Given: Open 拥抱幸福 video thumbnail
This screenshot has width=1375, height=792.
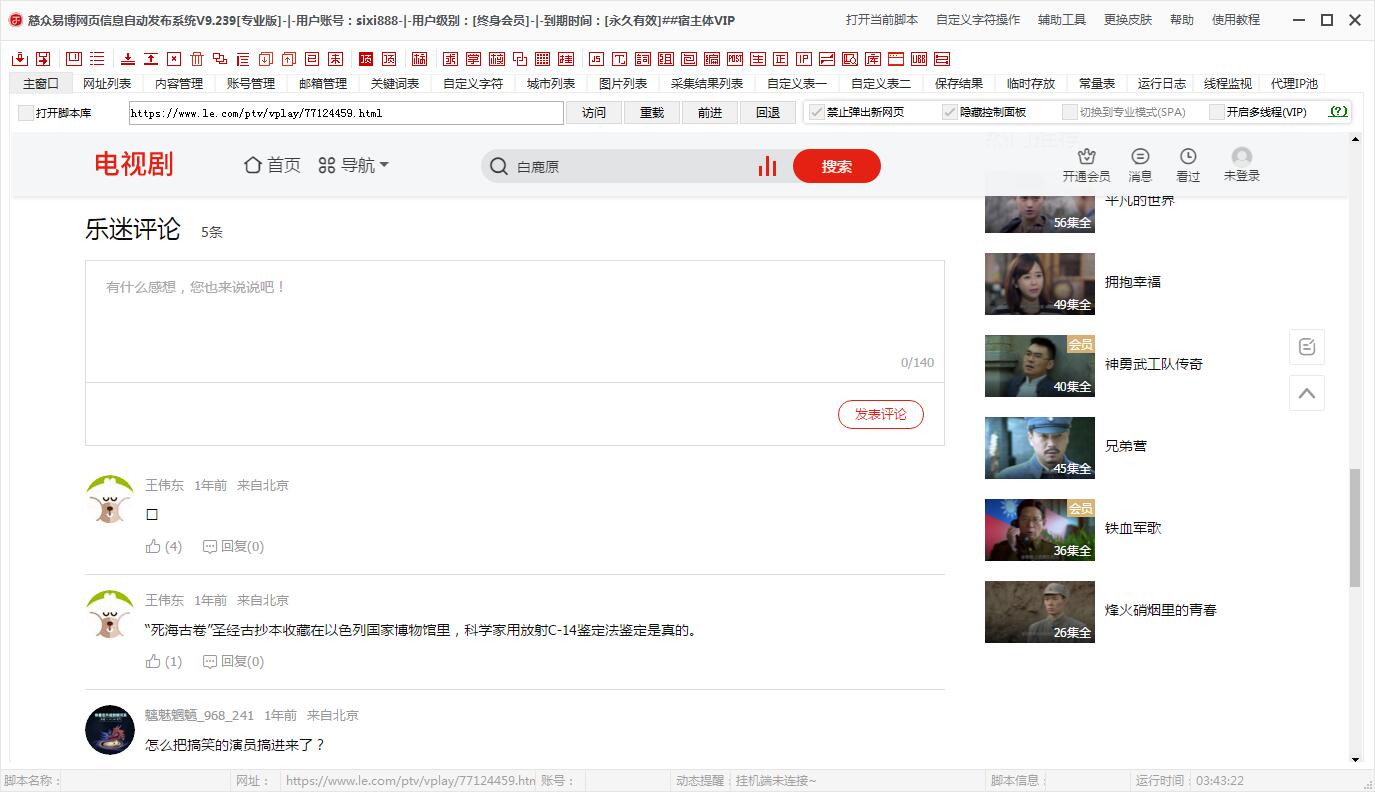Looking at the screenshot, I should pyautogui.click(x=1040, y=284).
